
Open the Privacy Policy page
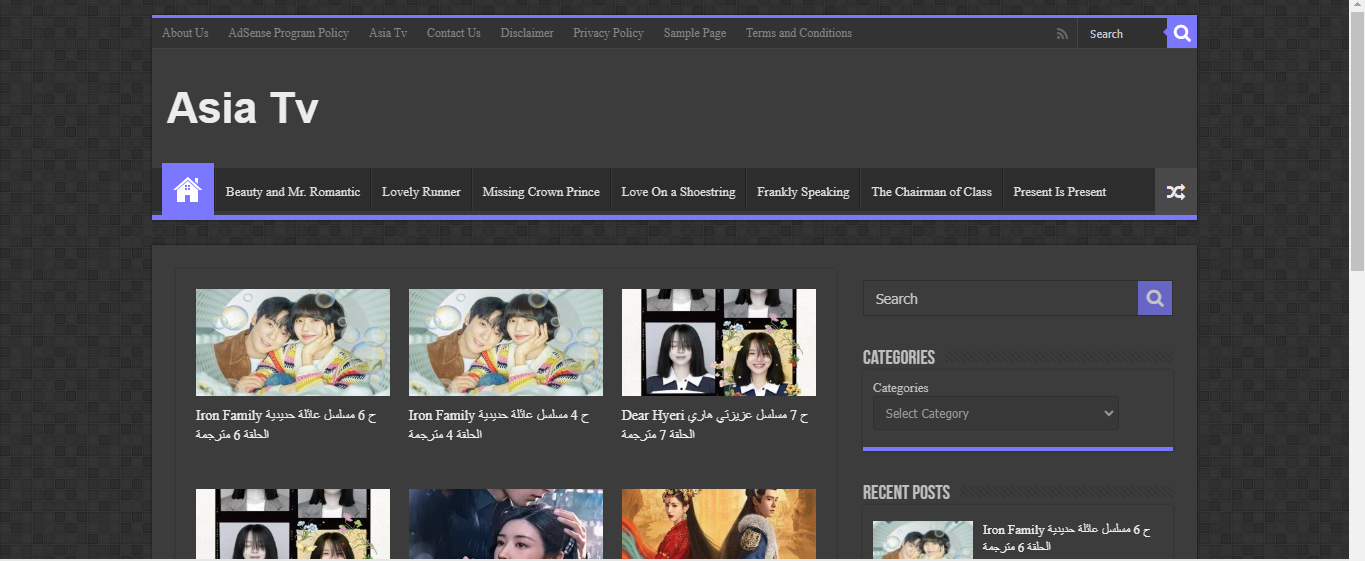pos(608,33)
